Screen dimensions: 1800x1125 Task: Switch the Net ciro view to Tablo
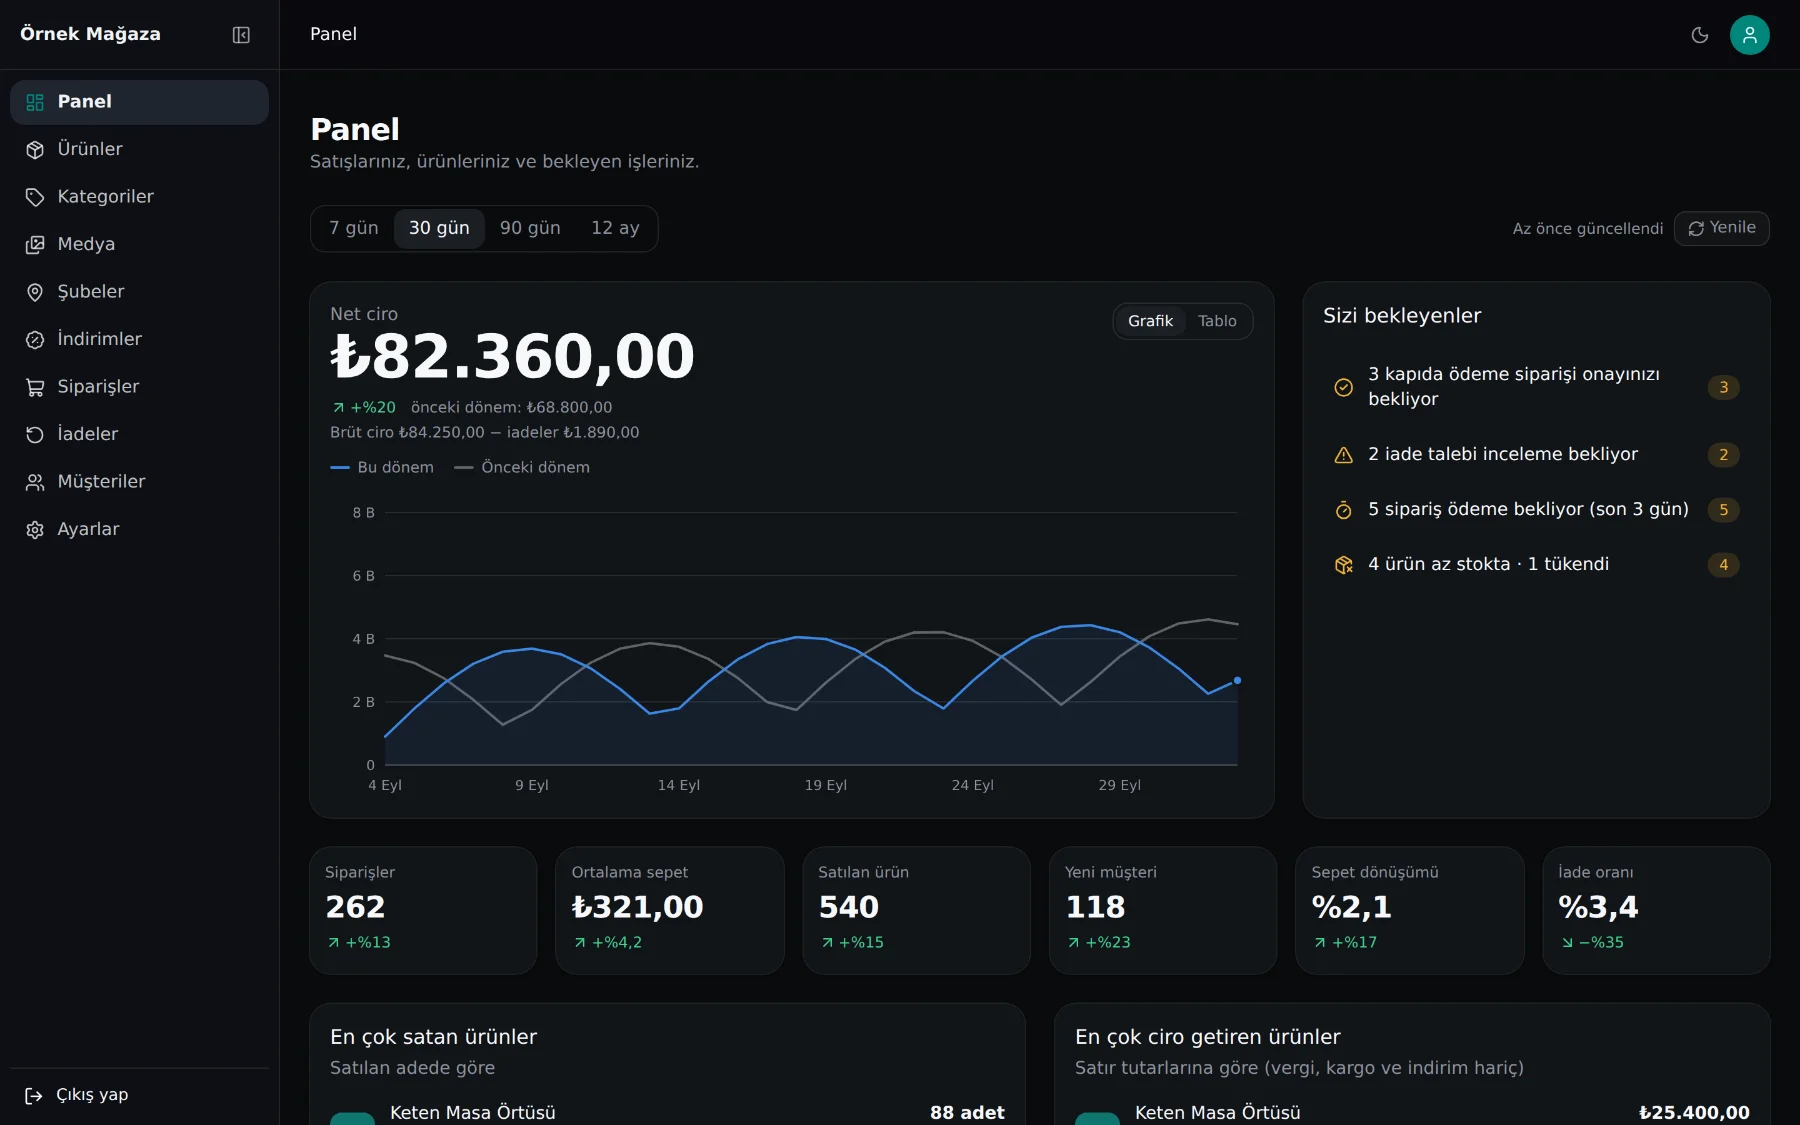tap(1217, 321)
